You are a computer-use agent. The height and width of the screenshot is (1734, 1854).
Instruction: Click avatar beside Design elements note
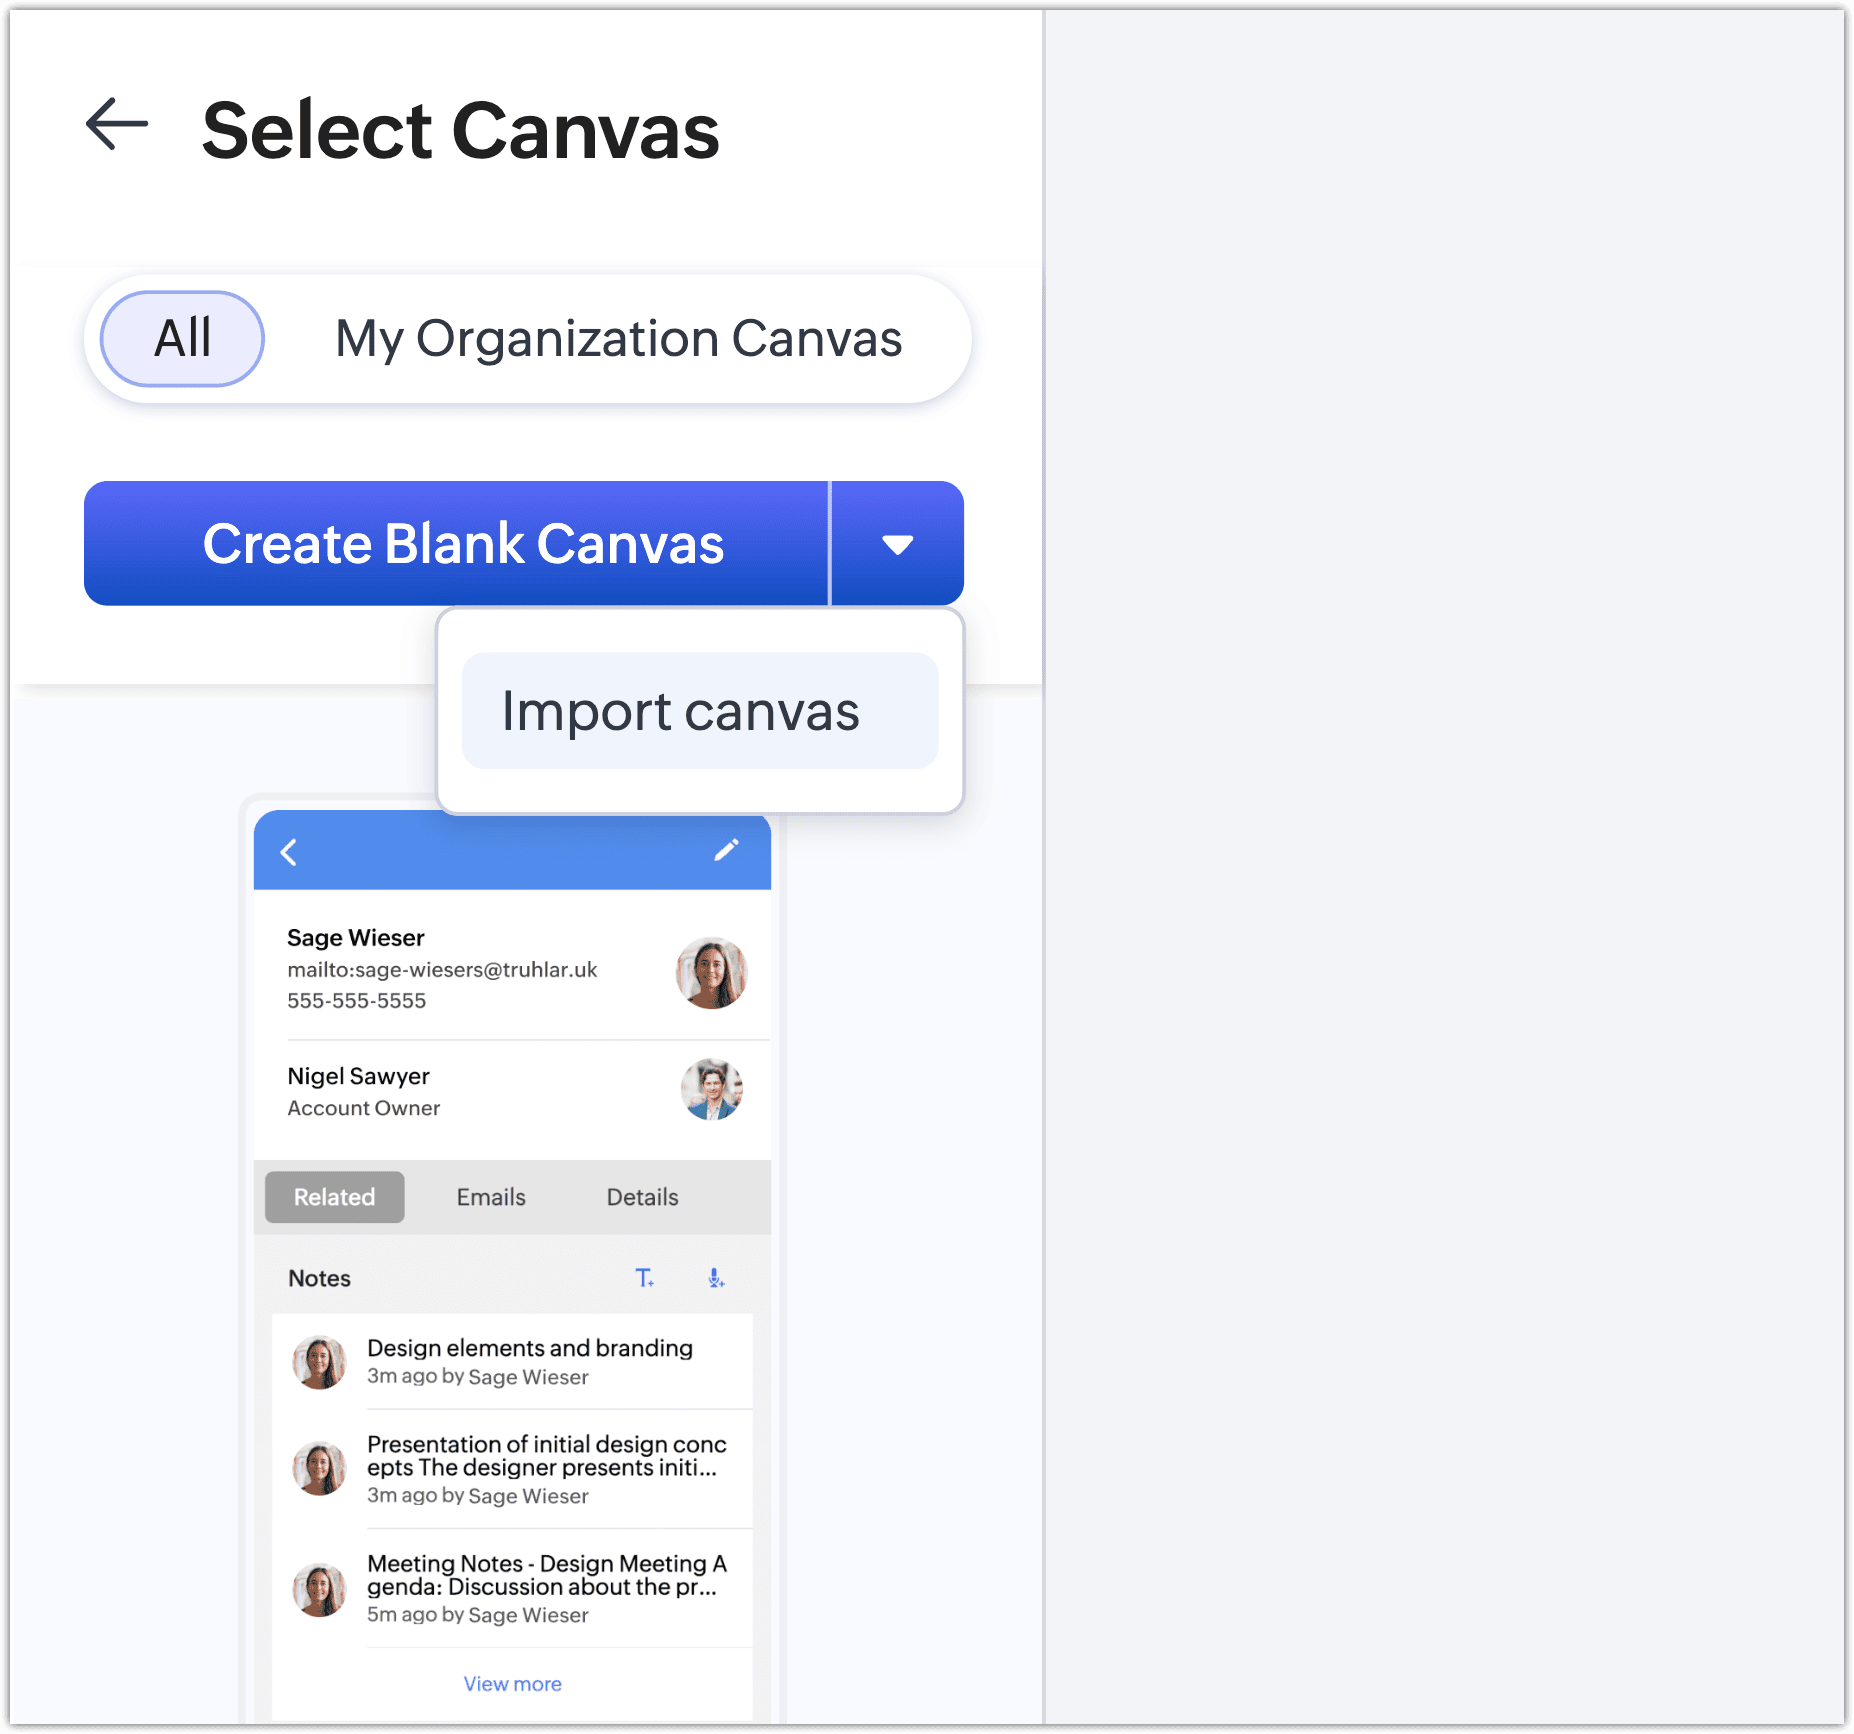click(319, 1362)
